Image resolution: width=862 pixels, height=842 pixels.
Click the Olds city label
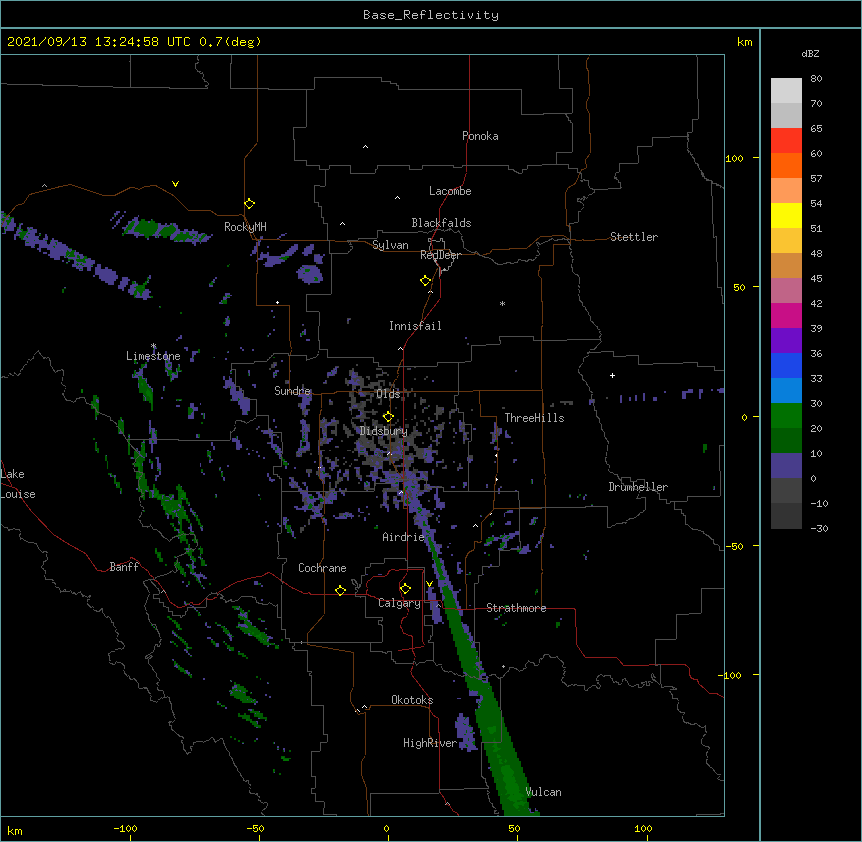click(388, 394)
